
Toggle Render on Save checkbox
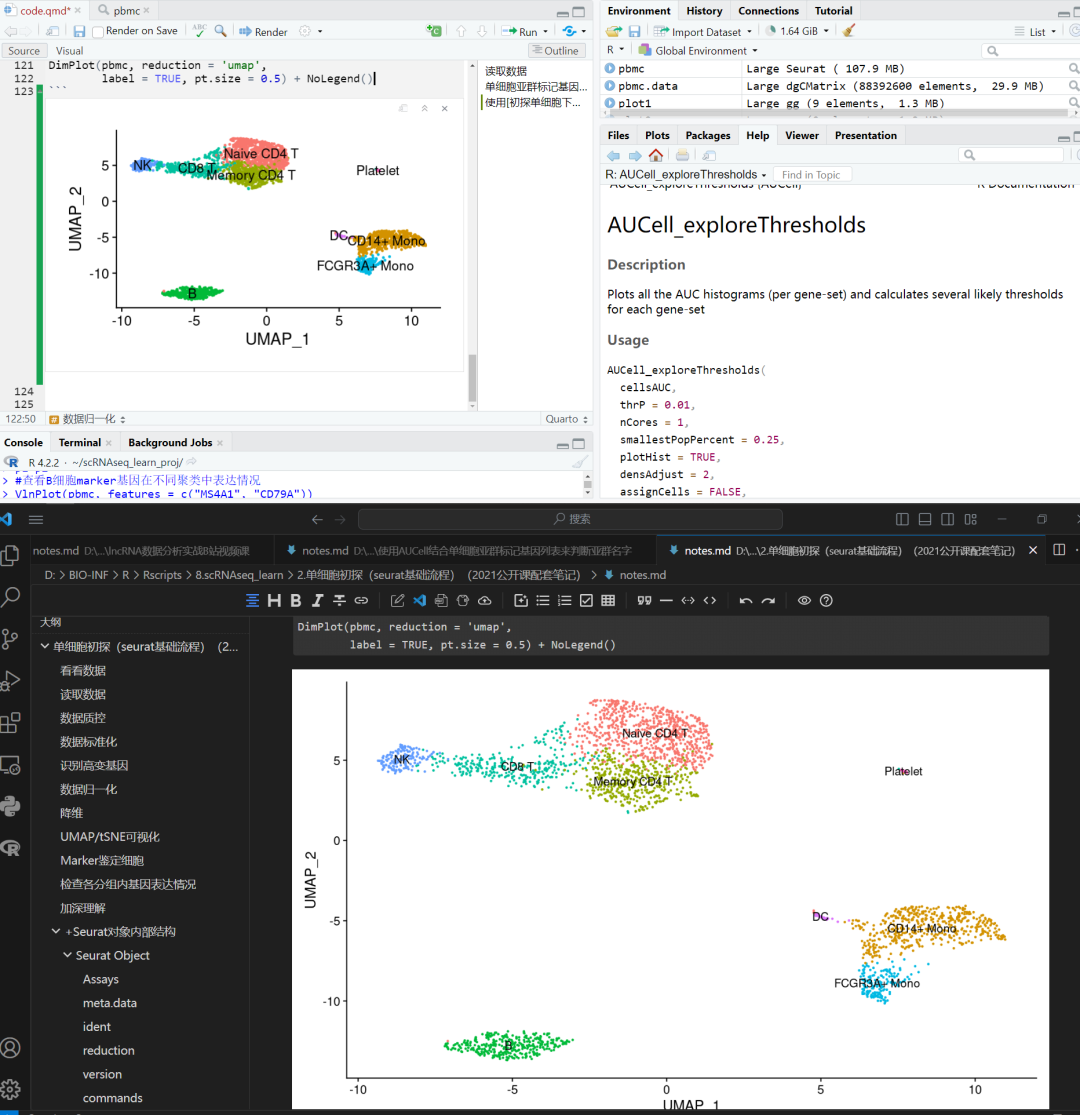[98, 31]
